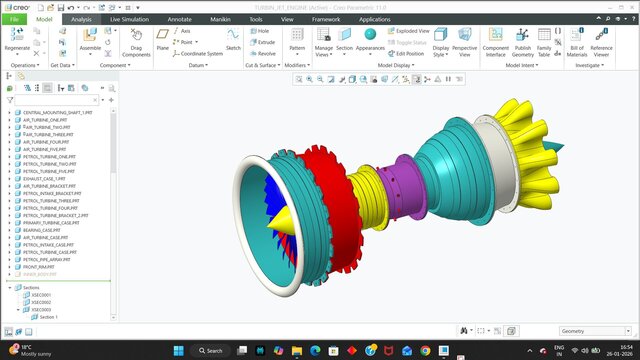
Task: Toggle spin center display in graphics toolbar
Action: coord(427,79)
